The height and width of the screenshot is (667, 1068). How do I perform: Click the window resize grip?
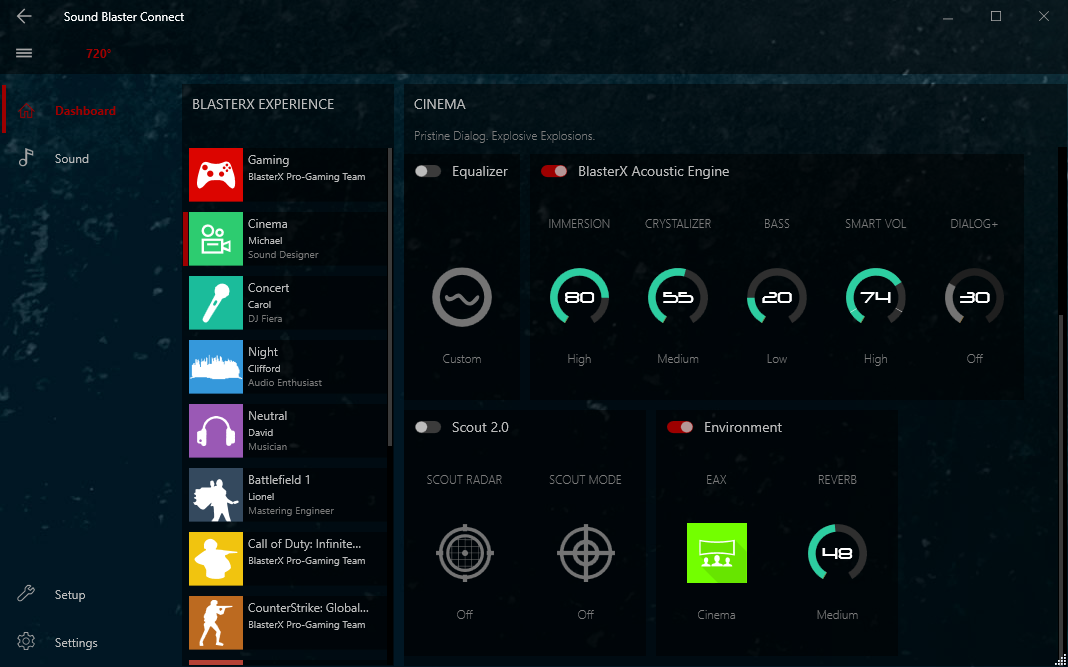click(1062, 661)
